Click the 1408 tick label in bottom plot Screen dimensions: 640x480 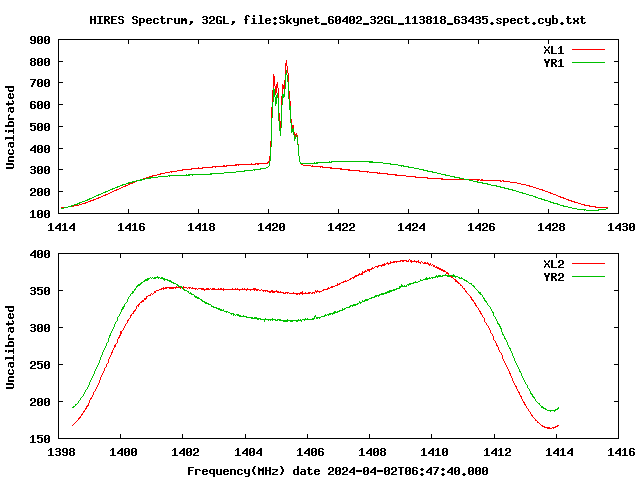click(x=372, y=452)
